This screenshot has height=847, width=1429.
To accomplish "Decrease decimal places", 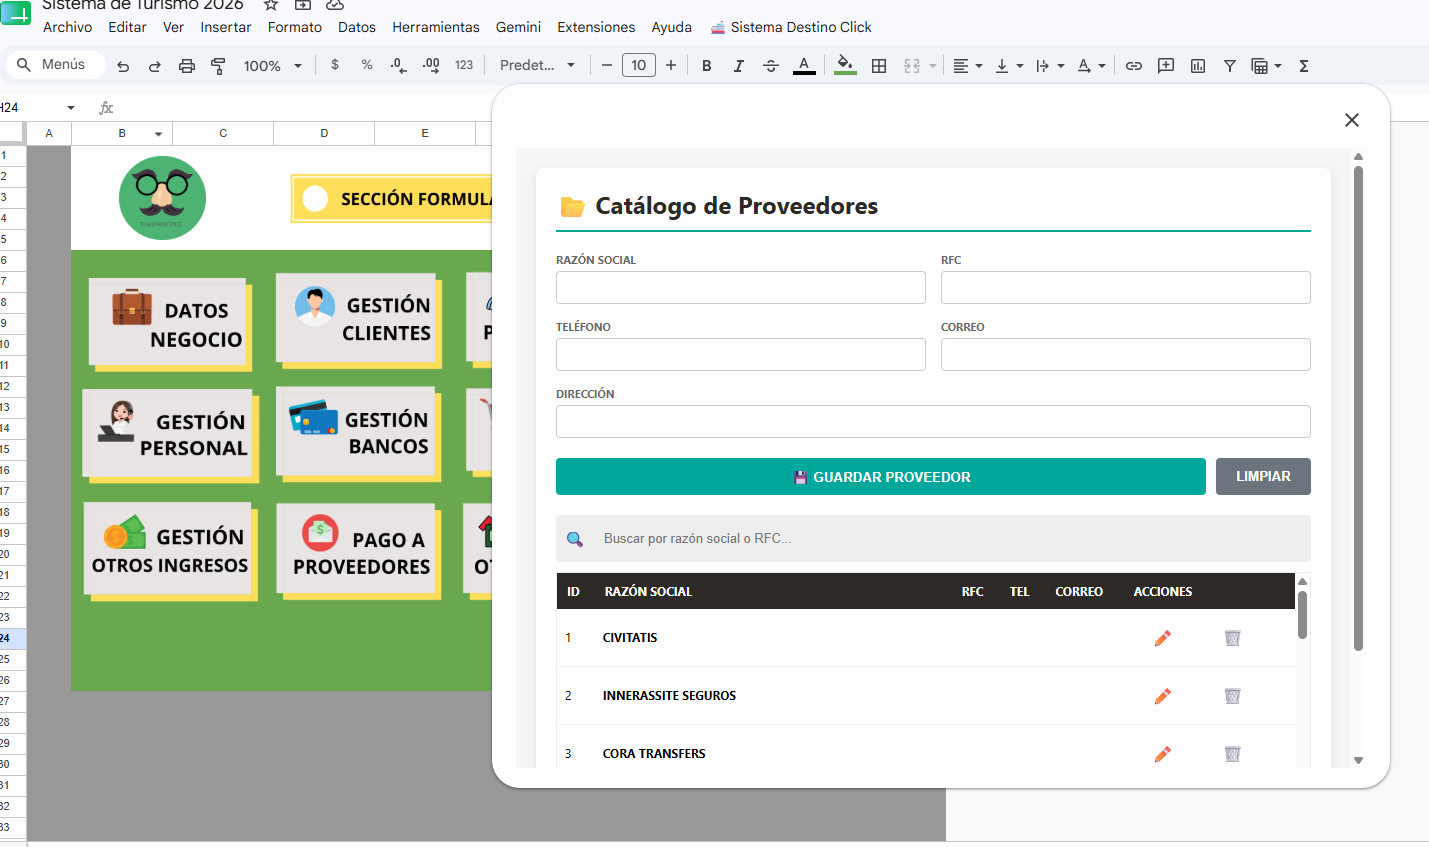I will [x=398, y=65].
